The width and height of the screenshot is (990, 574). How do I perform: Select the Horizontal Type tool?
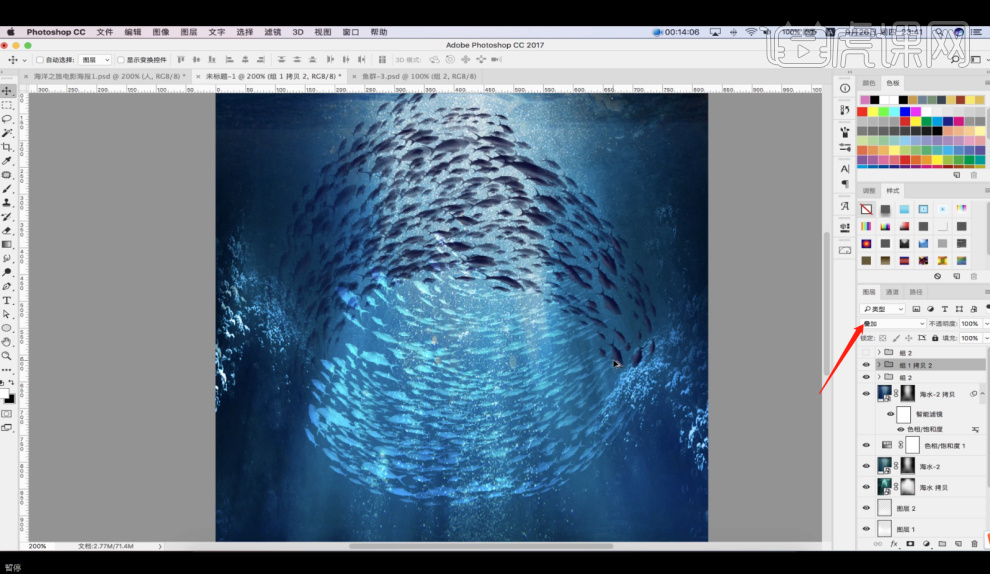(7, 300)
